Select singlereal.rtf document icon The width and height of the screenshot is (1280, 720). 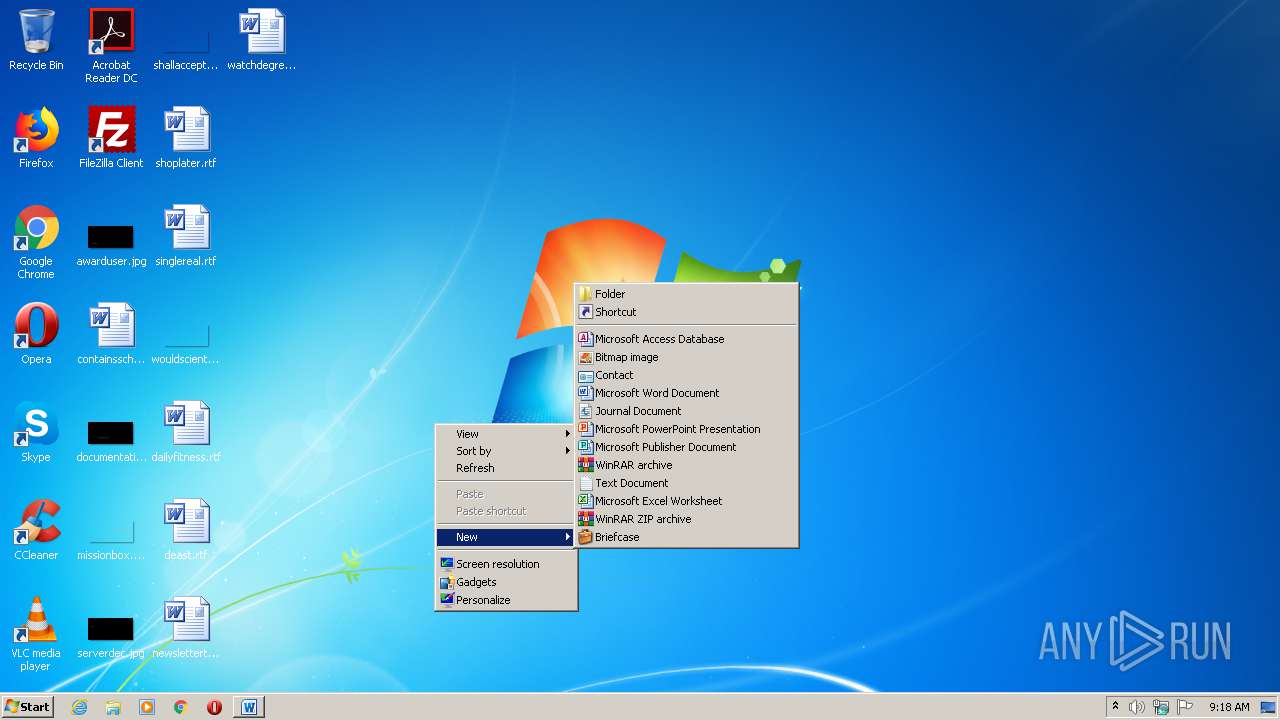[x=186, y=236]
